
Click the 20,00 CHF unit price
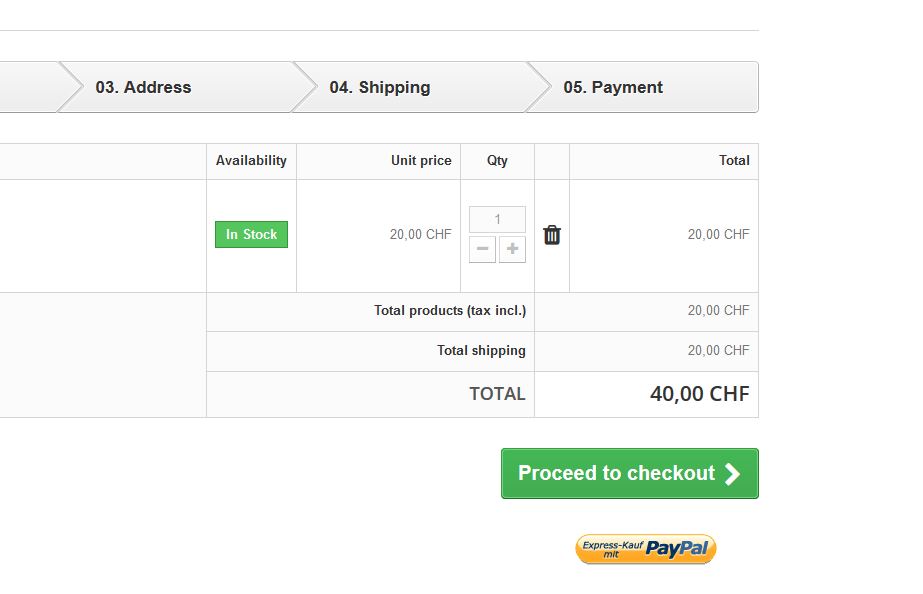tap(420, 235)
